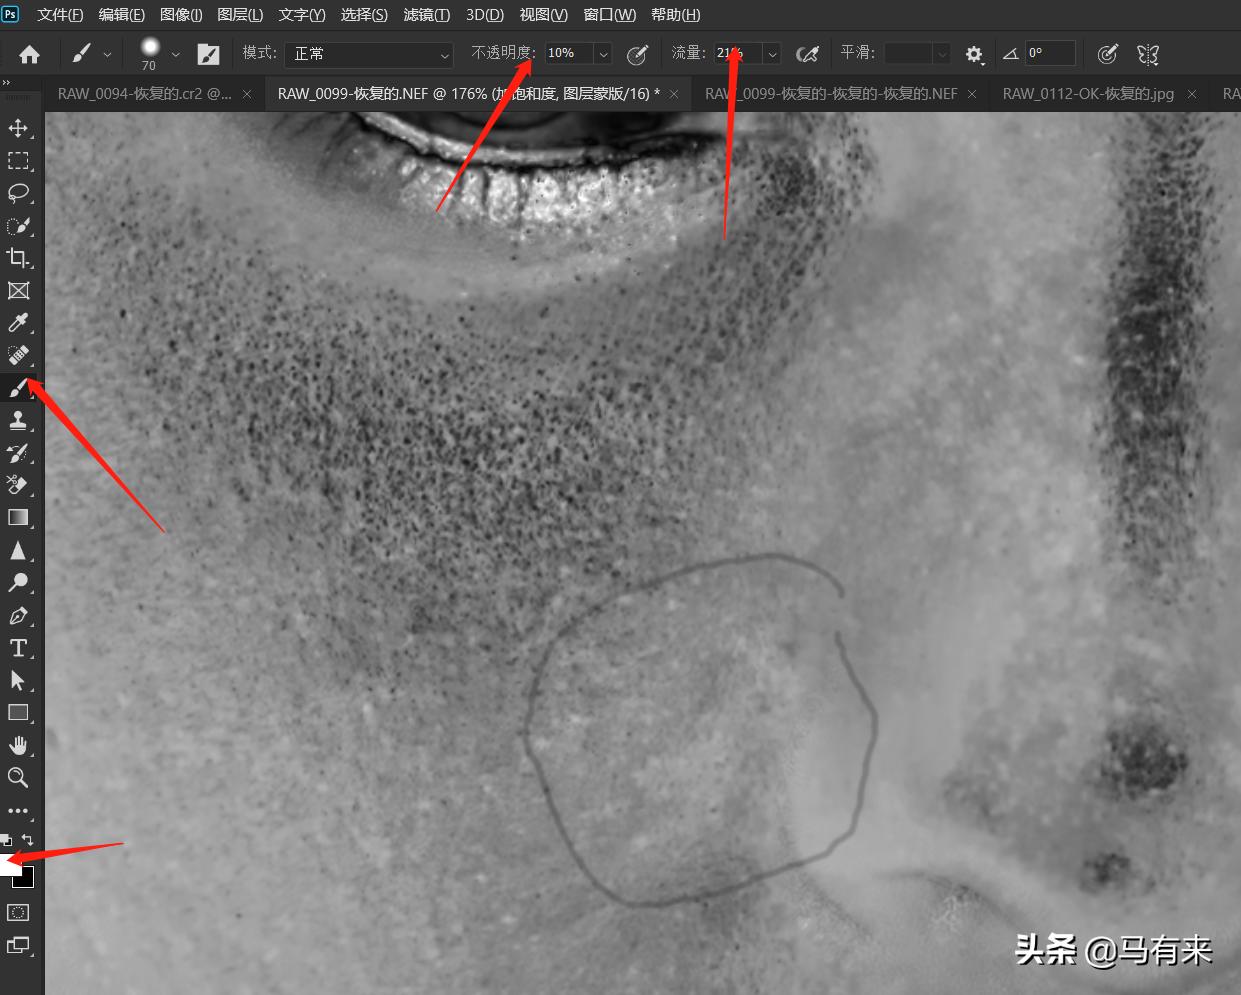Toggle the Brush Settings panel icon

208,54
